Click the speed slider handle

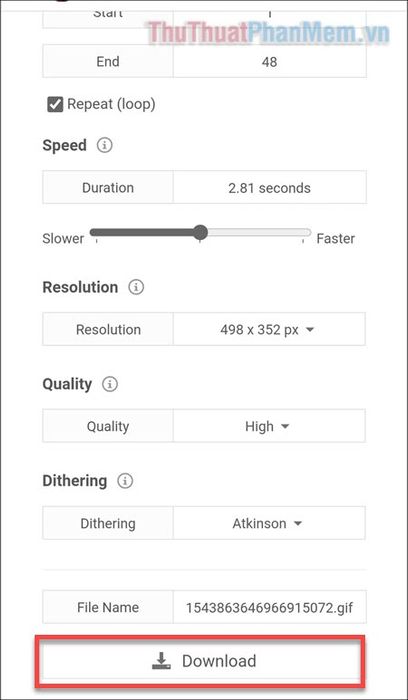pos(201,233)
